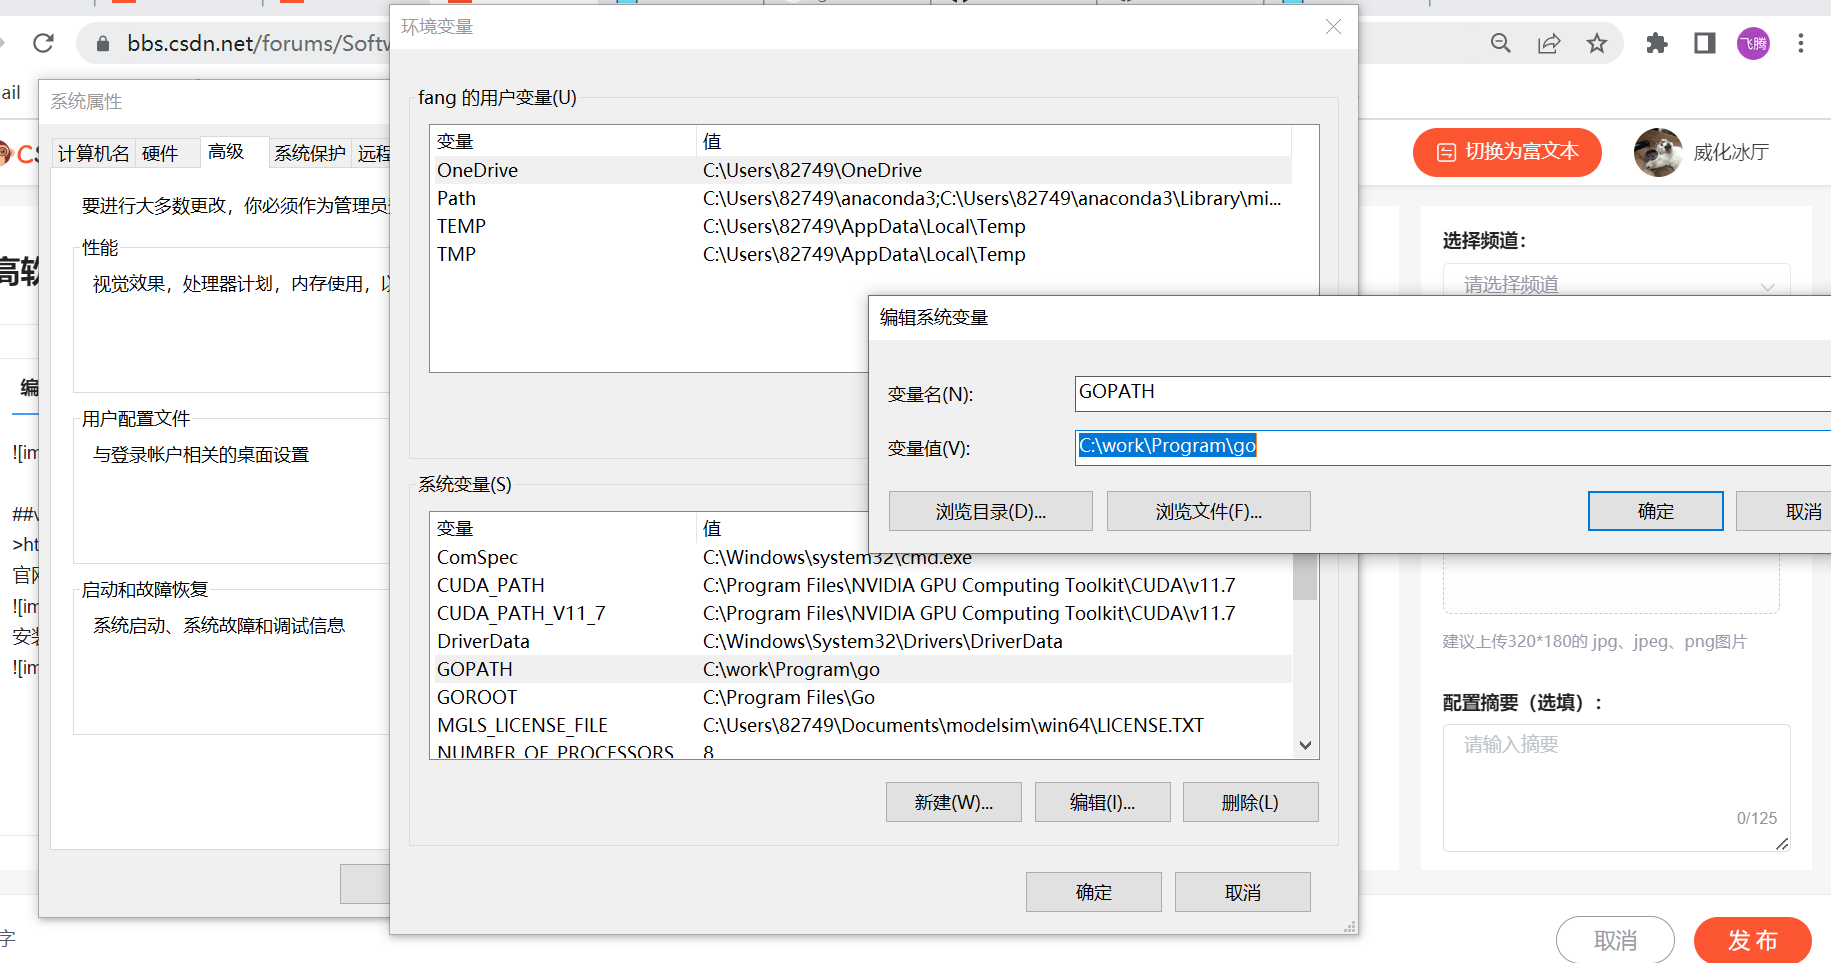Click the 发布 publish button
Screen dimensions: 1831x963
tap(1752, 940)
